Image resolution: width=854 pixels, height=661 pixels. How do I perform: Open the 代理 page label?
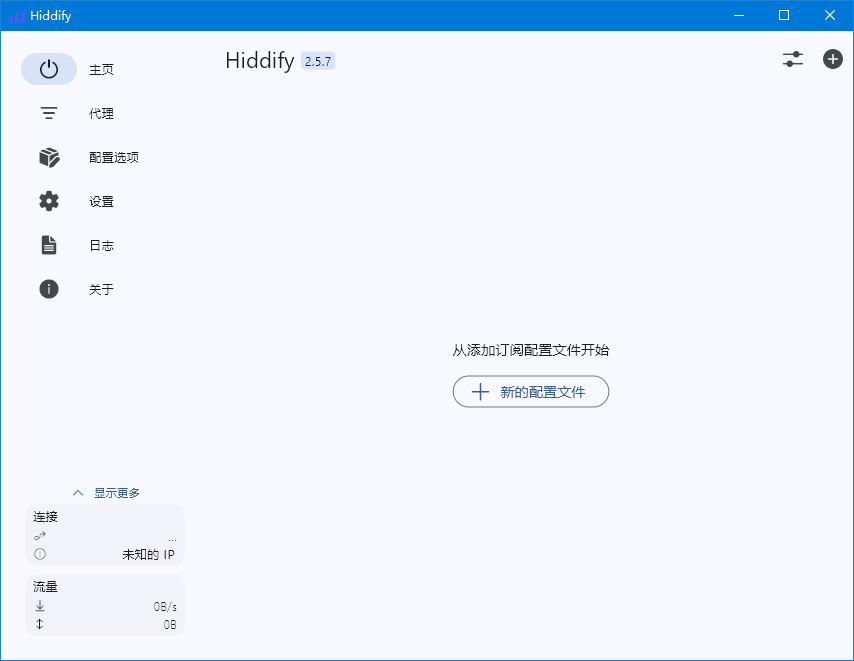[101, 113]
